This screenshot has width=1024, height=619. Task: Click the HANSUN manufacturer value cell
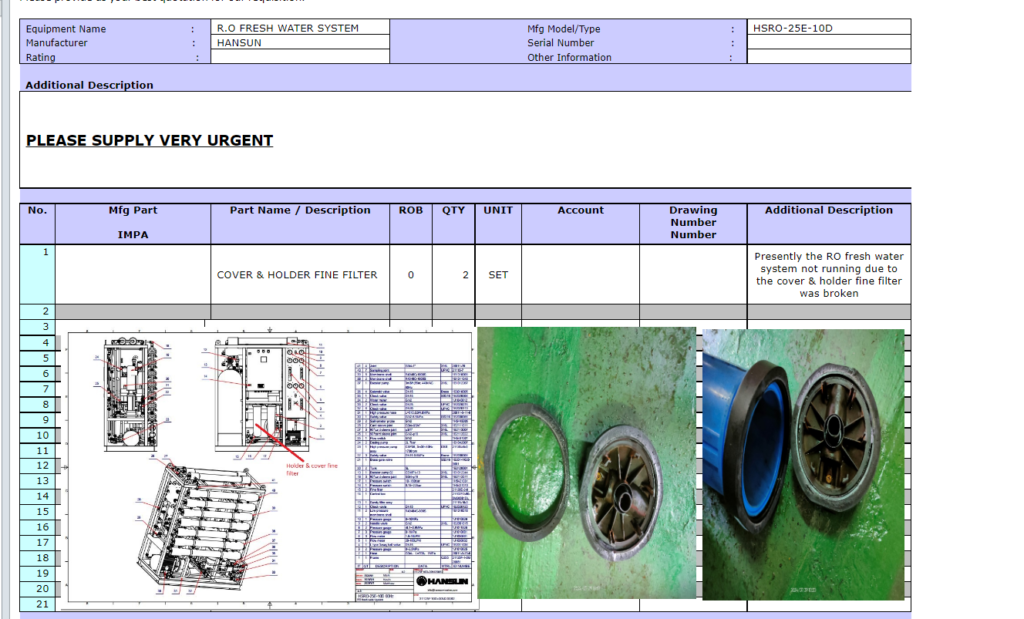(300, 43)
